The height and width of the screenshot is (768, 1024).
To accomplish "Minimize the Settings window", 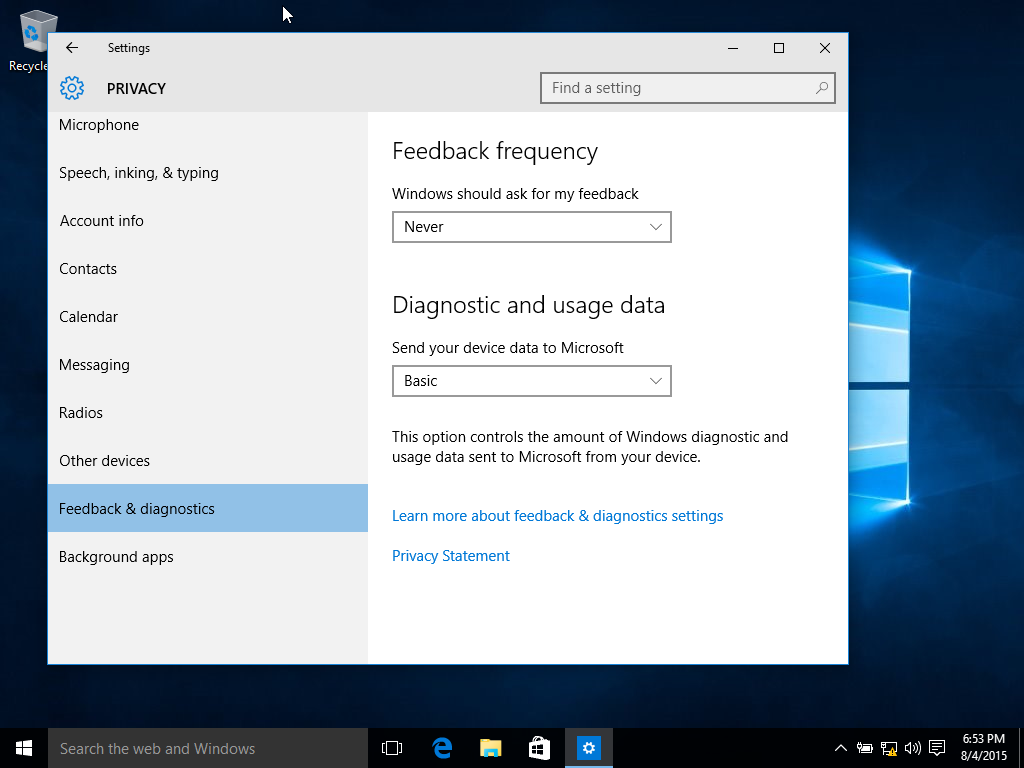I will click(x=733, y=48).
